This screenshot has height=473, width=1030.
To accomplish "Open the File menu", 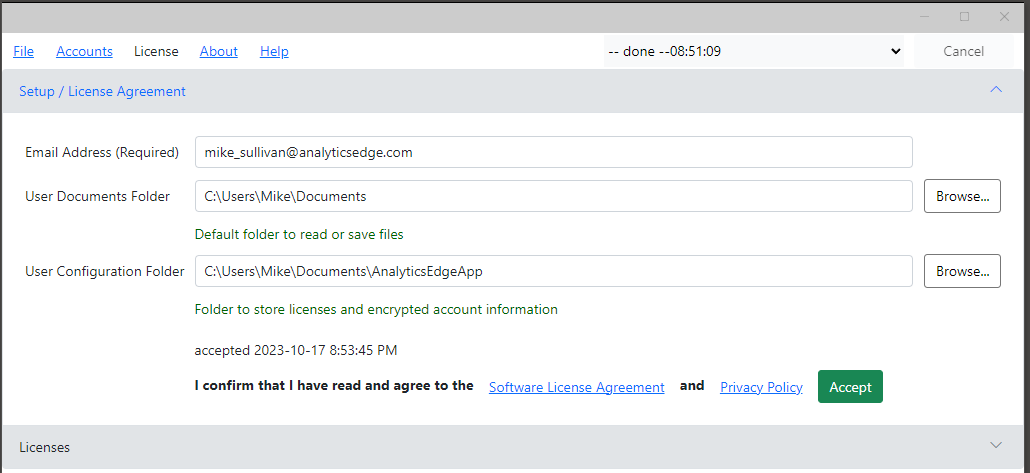I will (24, 51).
